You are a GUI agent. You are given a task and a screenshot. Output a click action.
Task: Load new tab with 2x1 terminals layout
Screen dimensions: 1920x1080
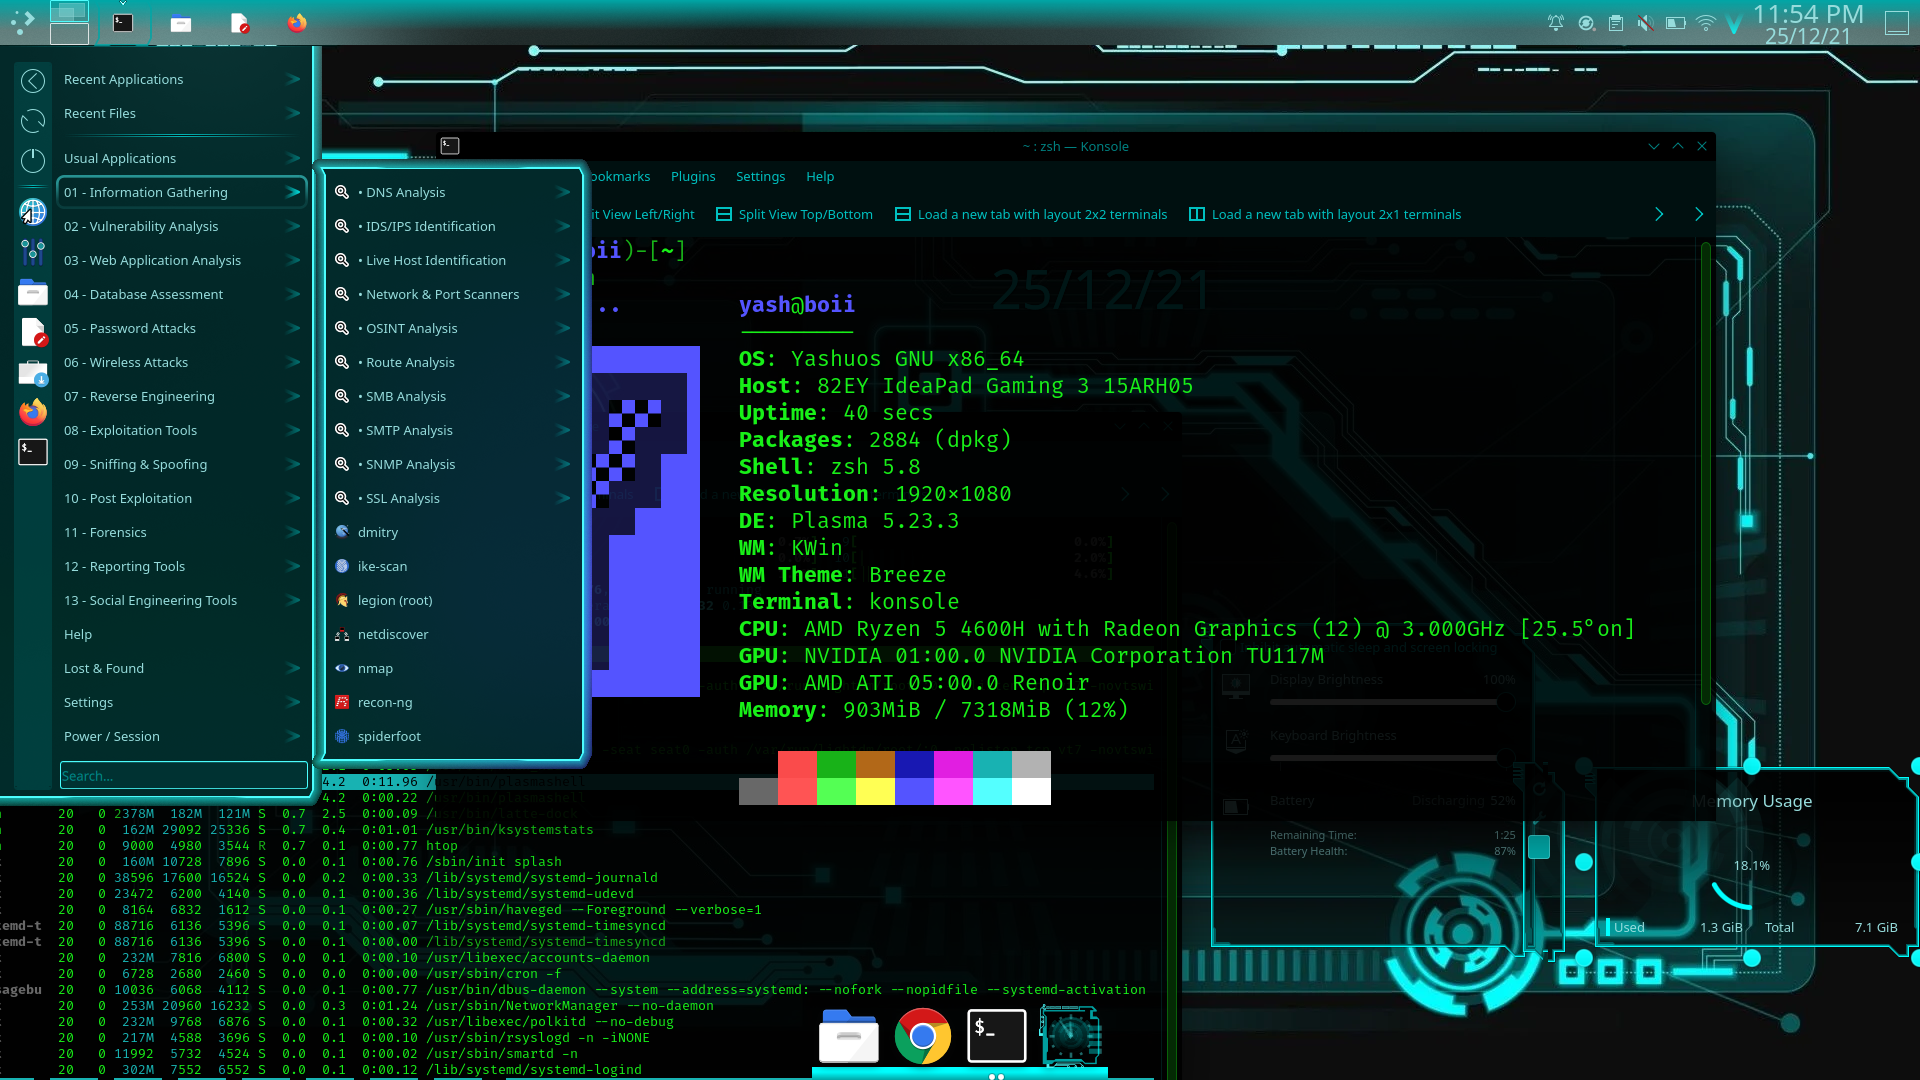[x=1325, y=214]
